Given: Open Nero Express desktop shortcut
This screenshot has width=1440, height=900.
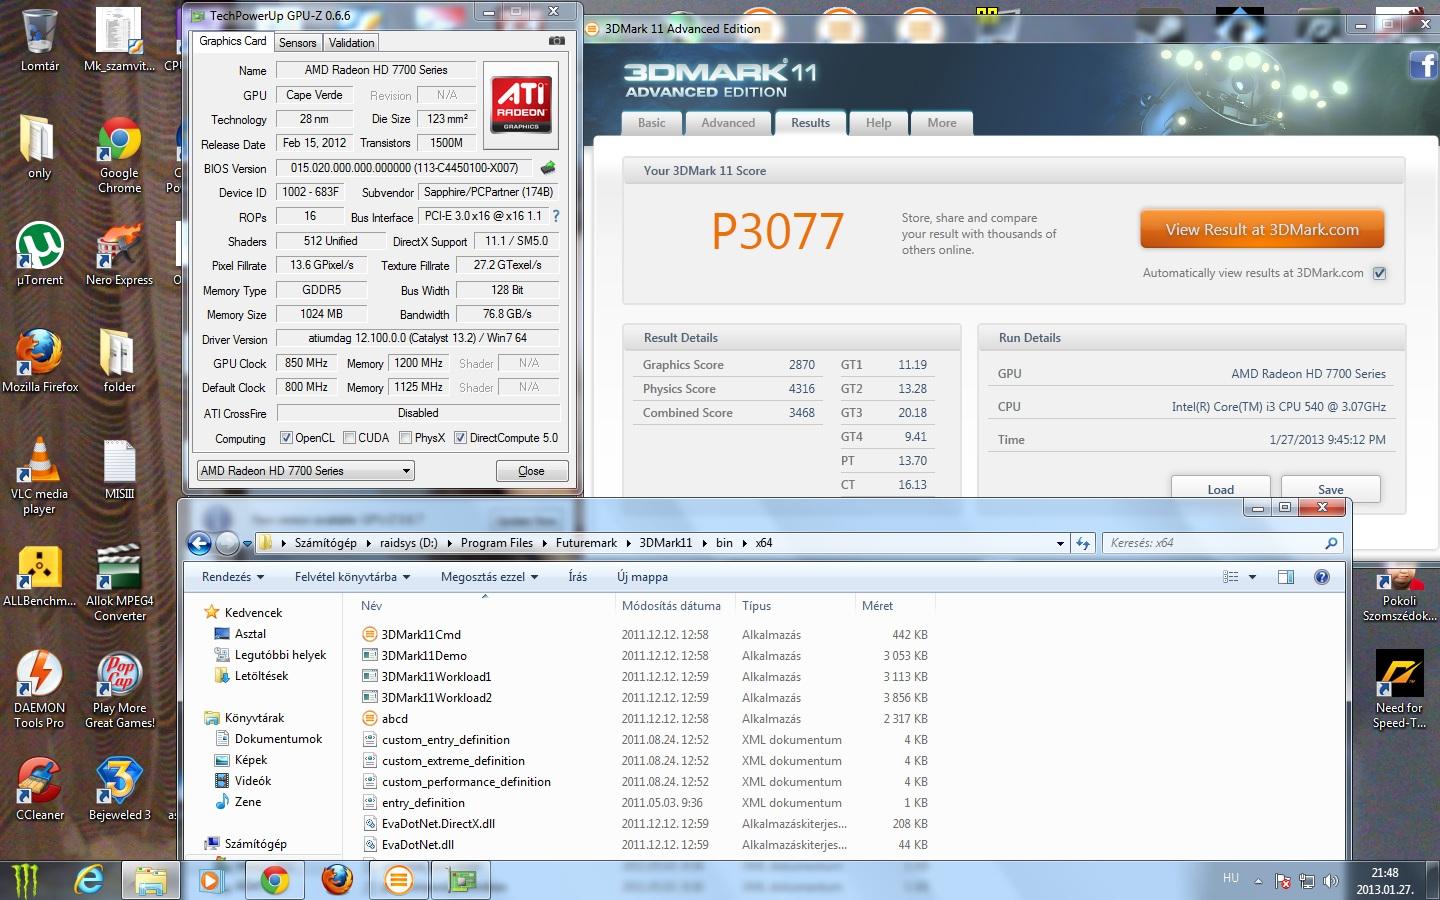Looking at the screenshot, I should pyautogui.click(x=119, y=255).
